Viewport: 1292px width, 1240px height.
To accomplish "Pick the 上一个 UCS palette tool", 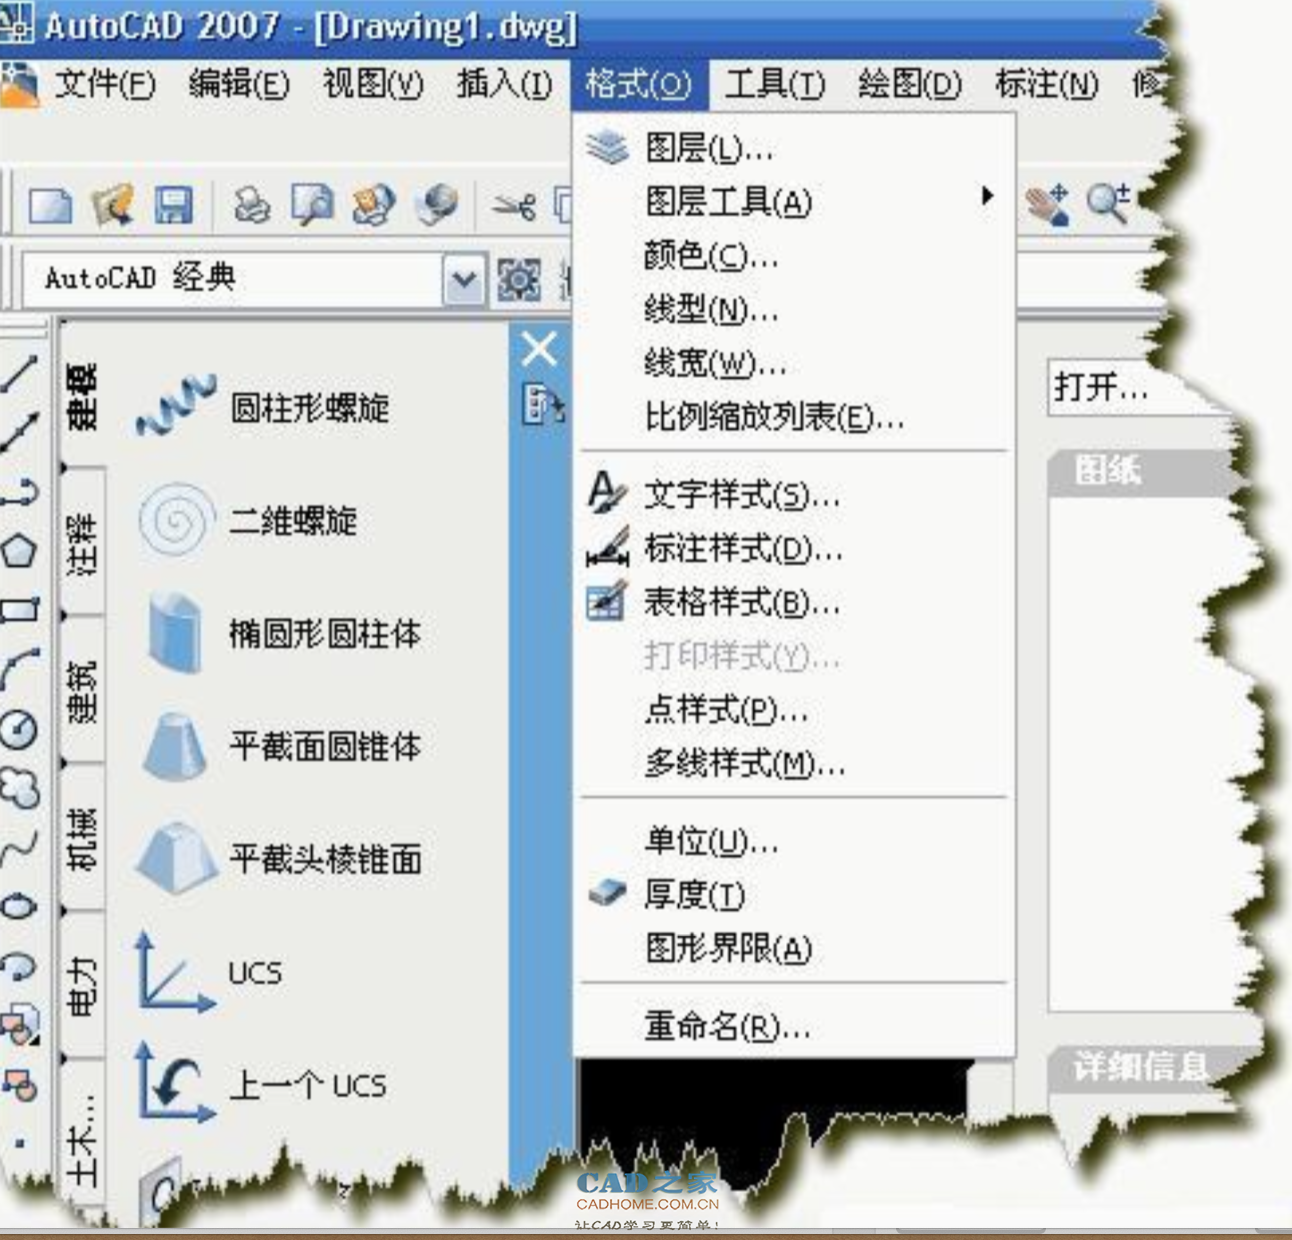I will point(261,1085).
